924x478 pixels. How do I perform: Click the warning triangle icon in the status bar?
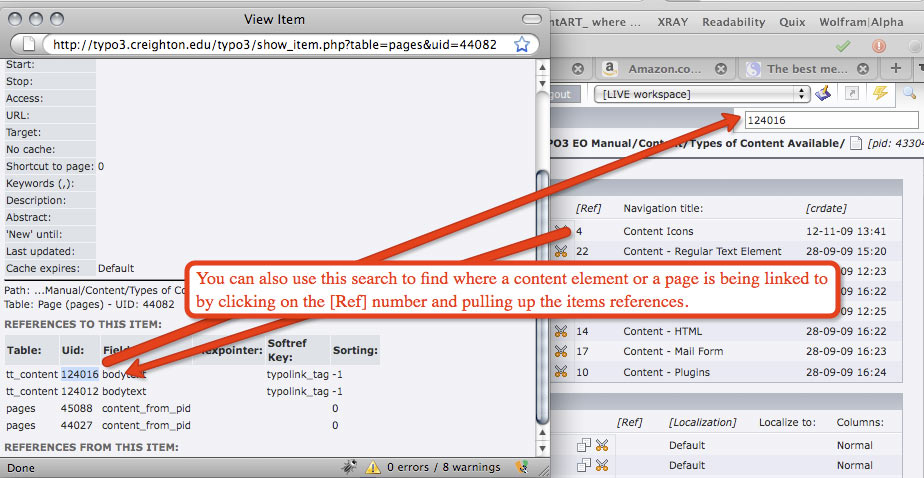pos(372,467)
